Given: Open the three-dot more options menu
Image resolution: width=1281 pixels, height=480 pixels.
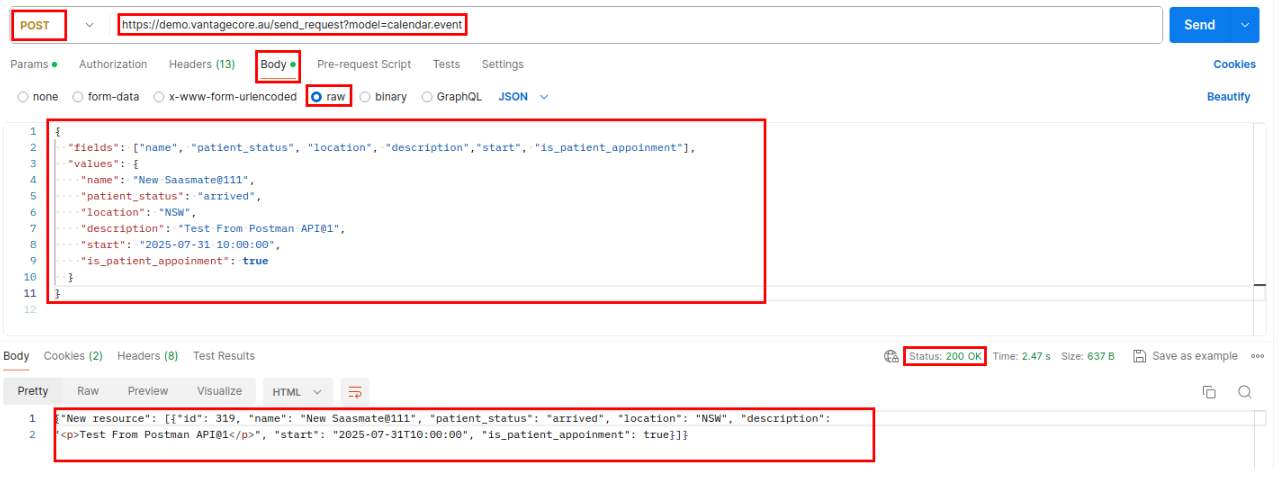Looking at the screenshot, I should point(1257,357).
